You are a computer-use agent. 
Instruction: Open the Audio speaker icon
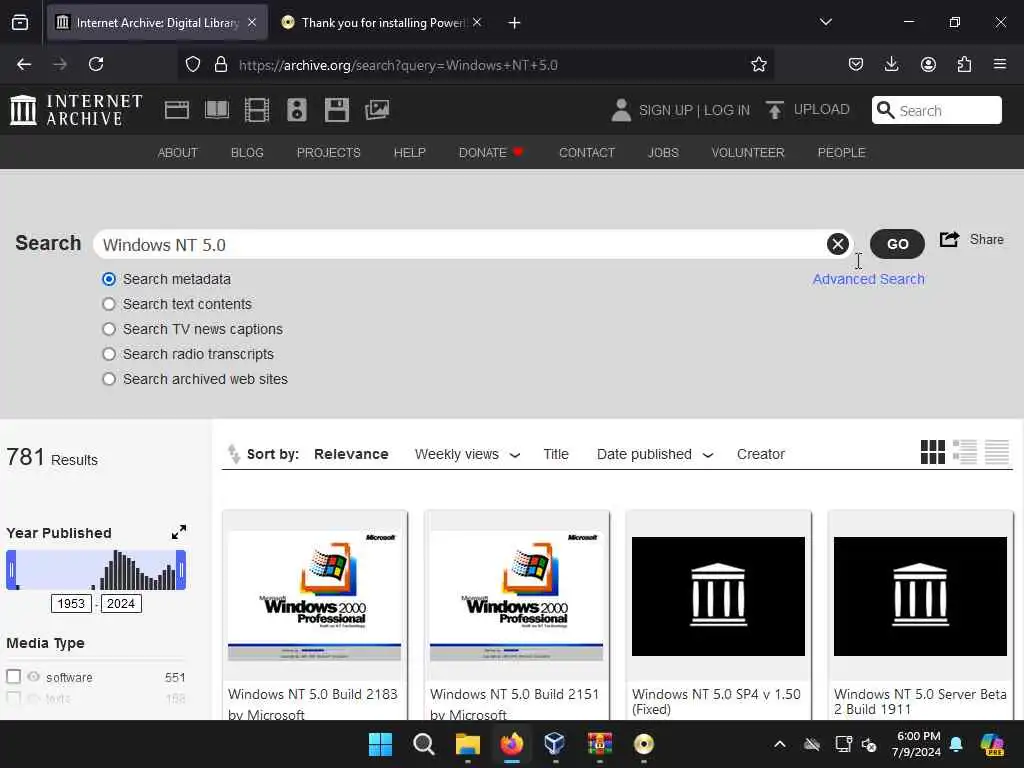[x=296, y=110]
